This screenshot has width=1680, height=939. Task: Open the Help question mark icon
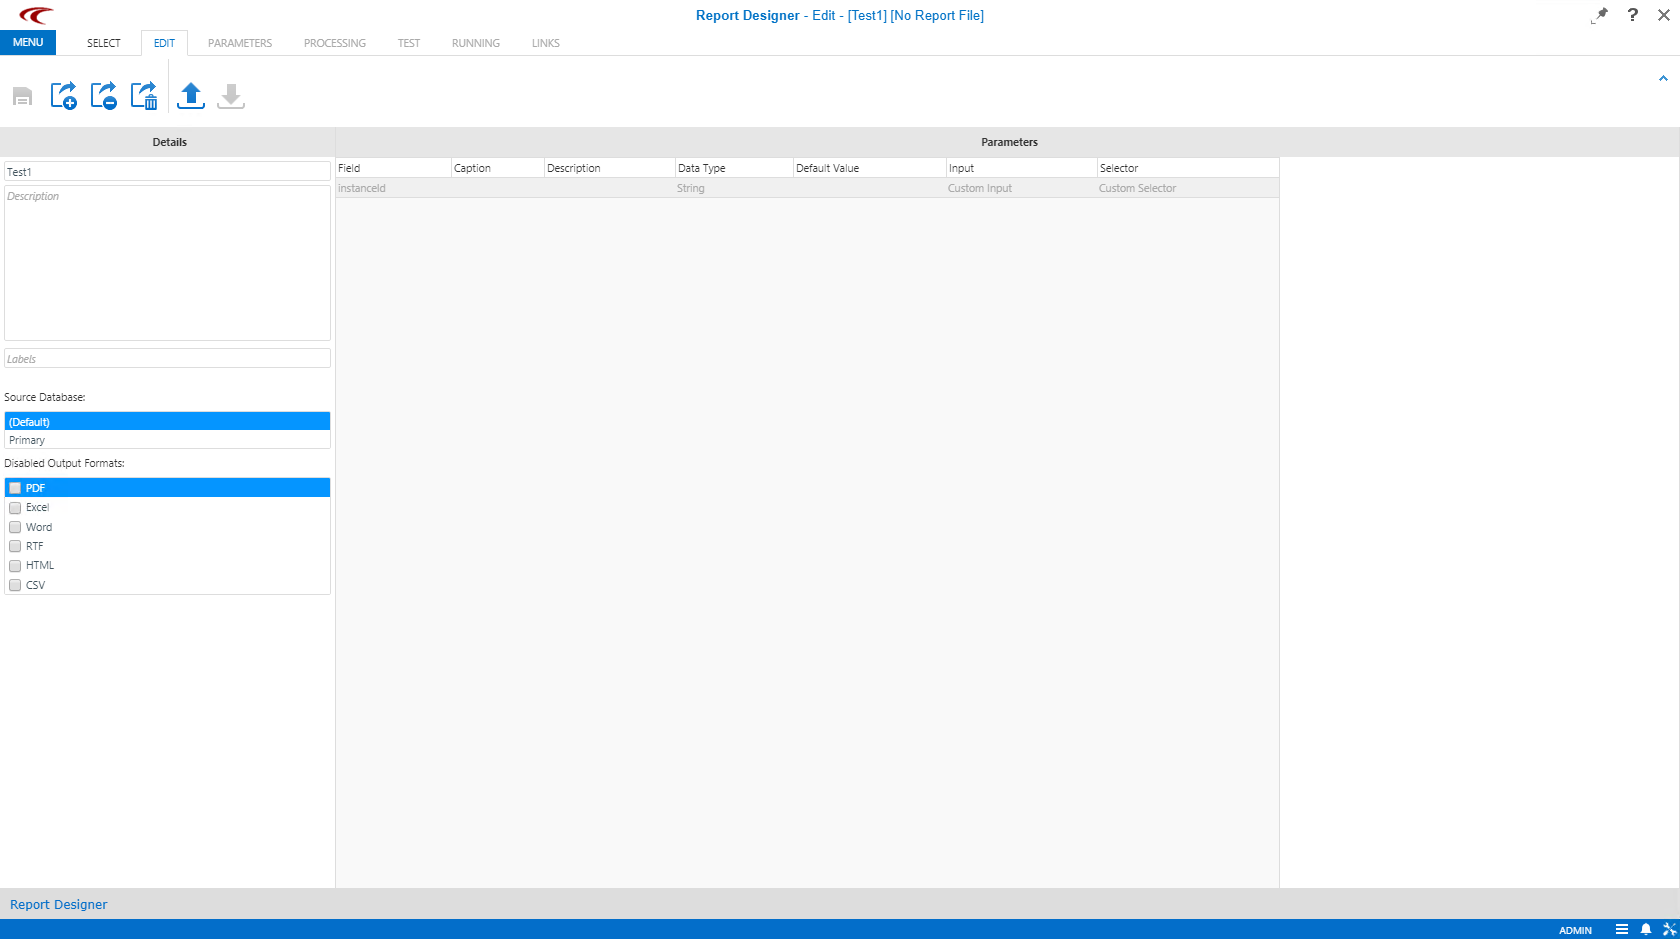[x=1632, y=15]
